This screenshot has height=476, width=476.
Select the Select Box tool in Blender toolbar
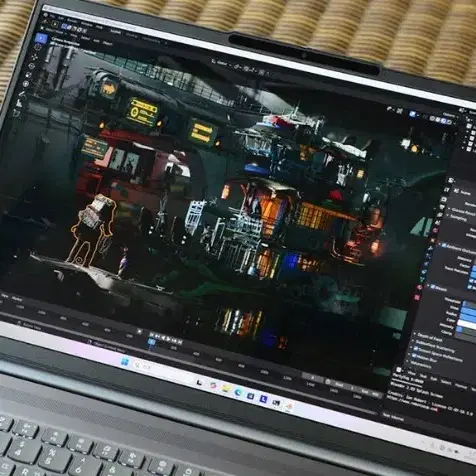(x=41, y=39)
